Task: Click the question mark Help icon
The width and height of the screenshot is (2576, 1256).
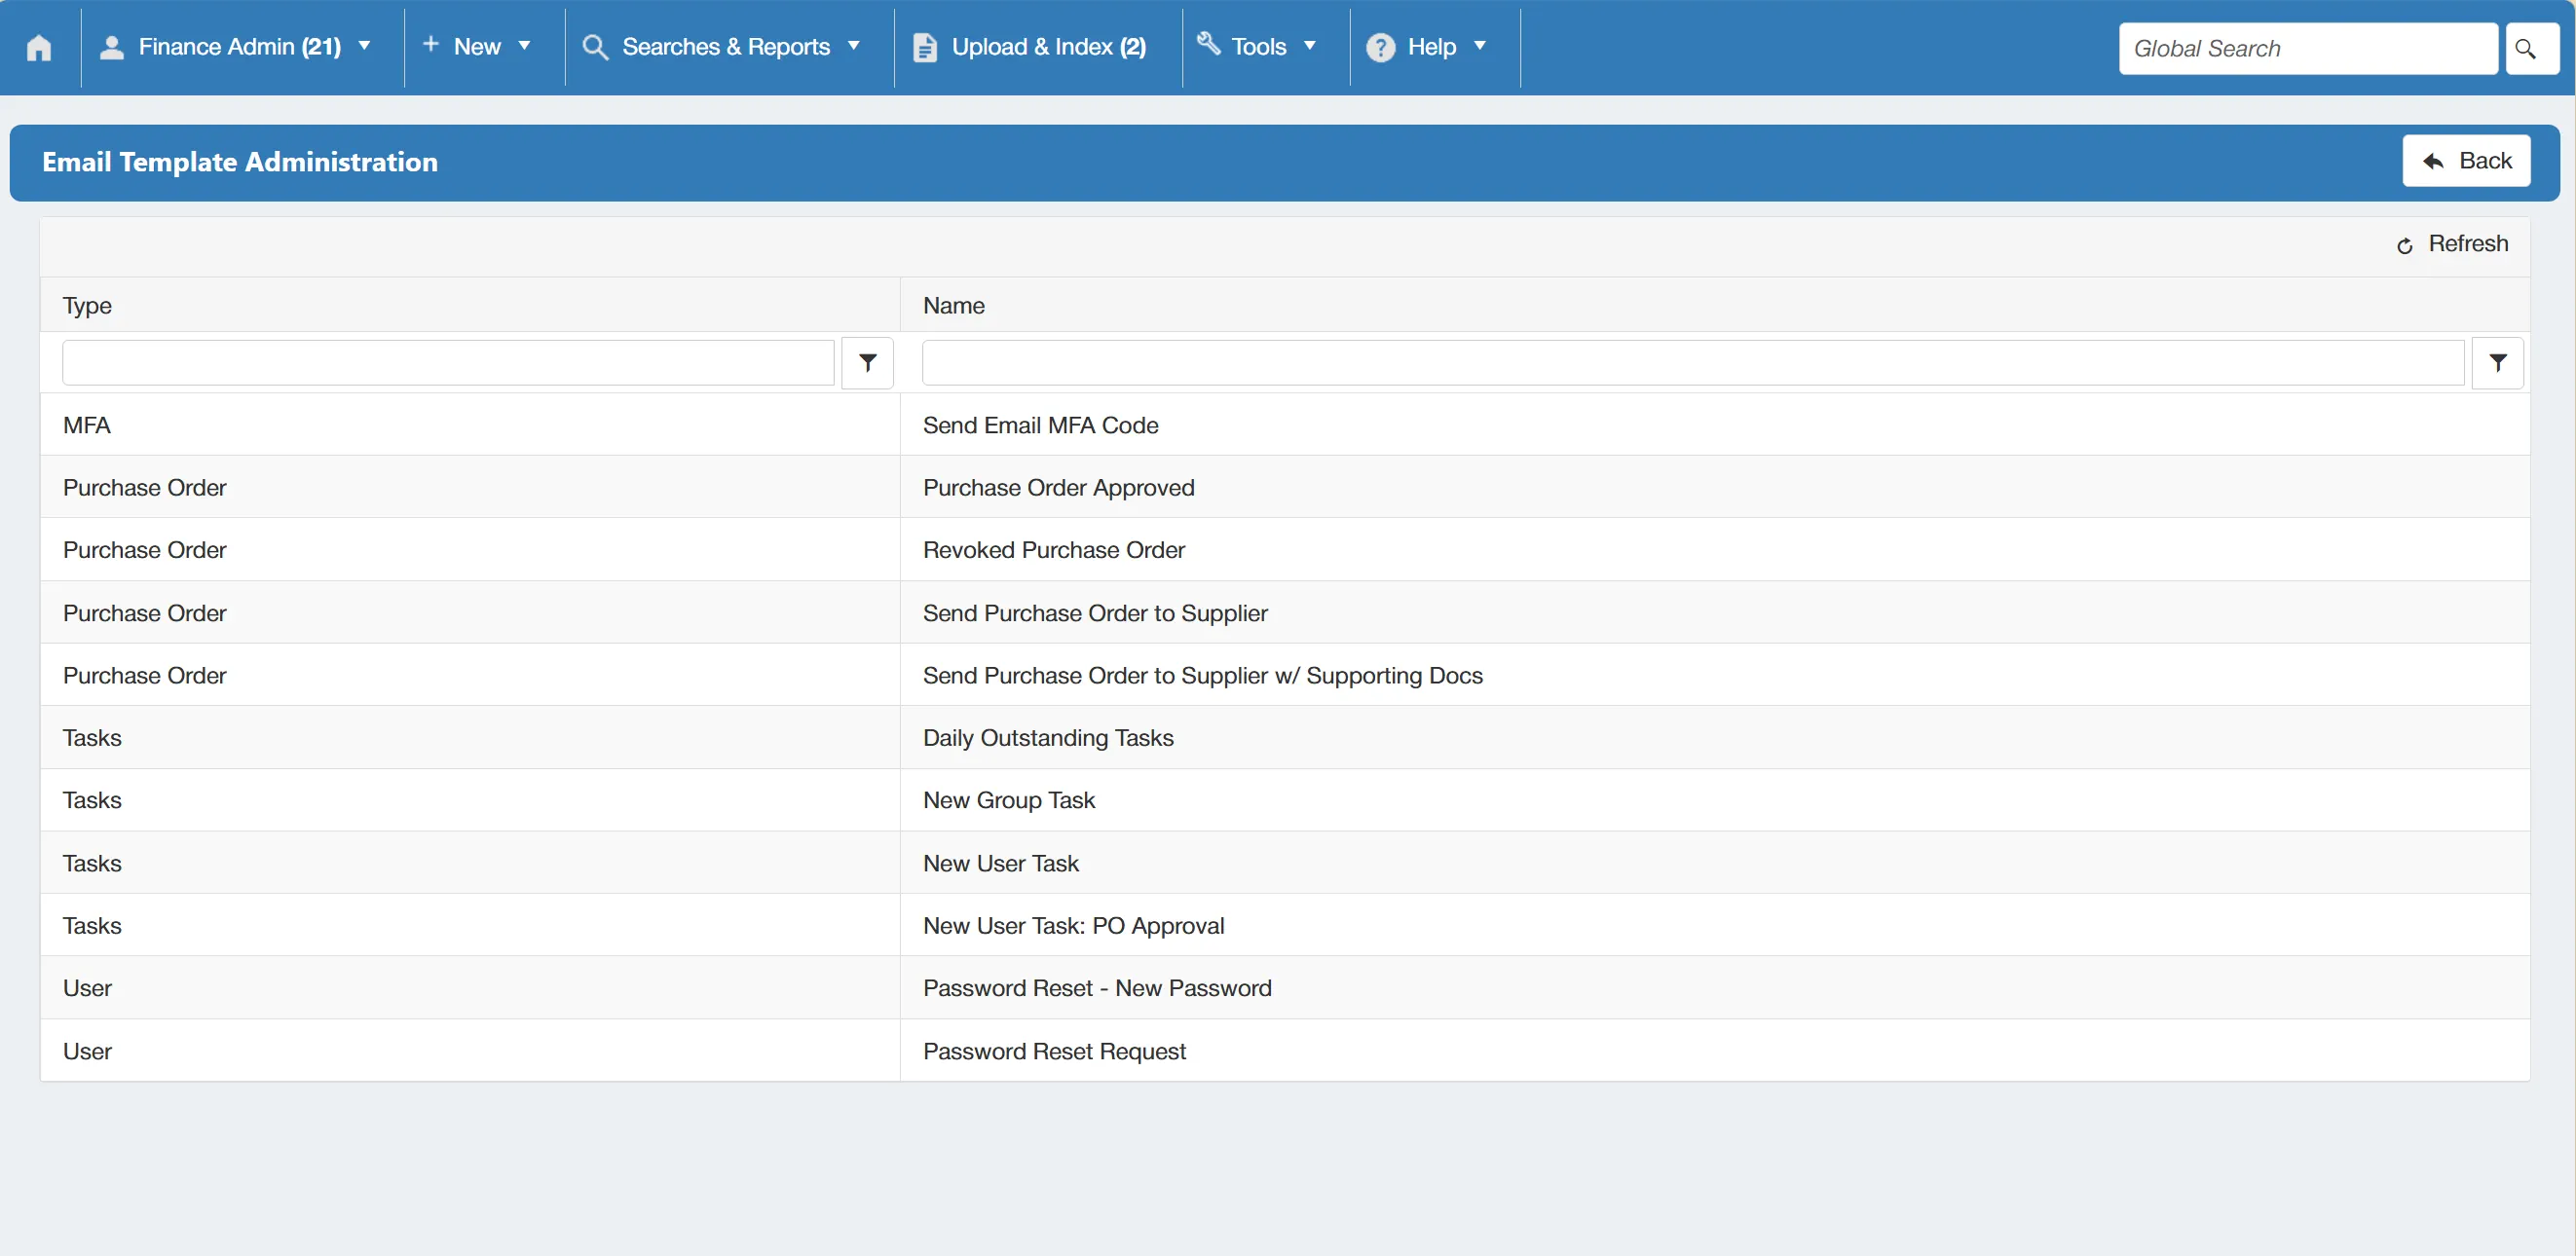Action: pyautogui.click(x=1380, y=47)
